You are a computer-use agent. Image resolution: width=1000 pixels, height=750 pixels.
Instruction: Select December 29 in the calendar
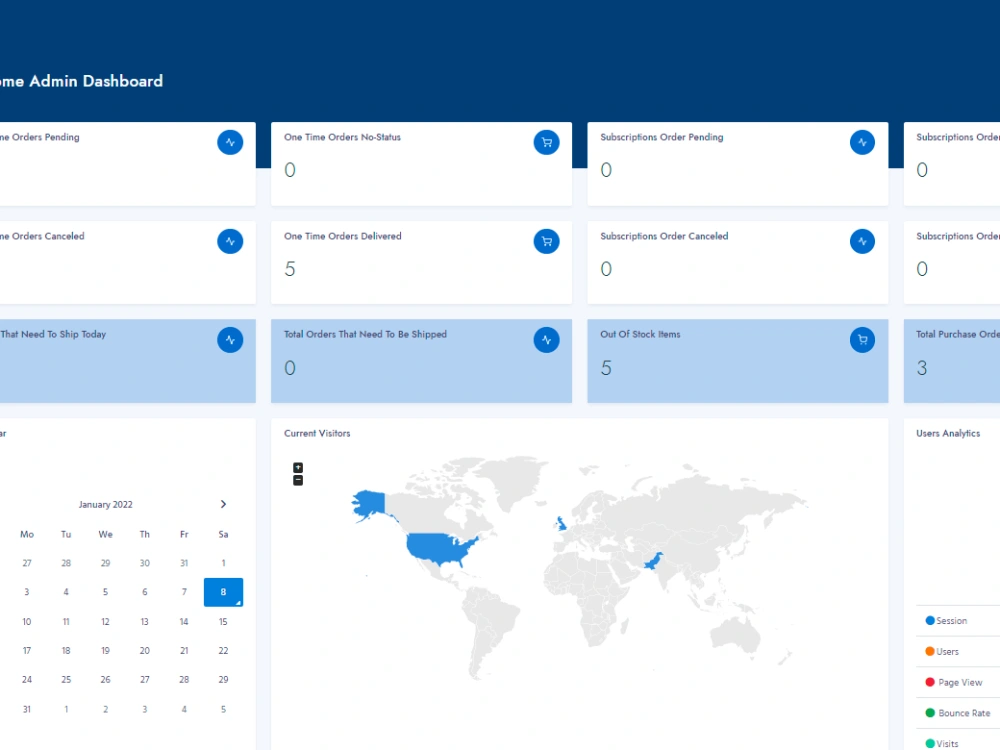(105, 563)
